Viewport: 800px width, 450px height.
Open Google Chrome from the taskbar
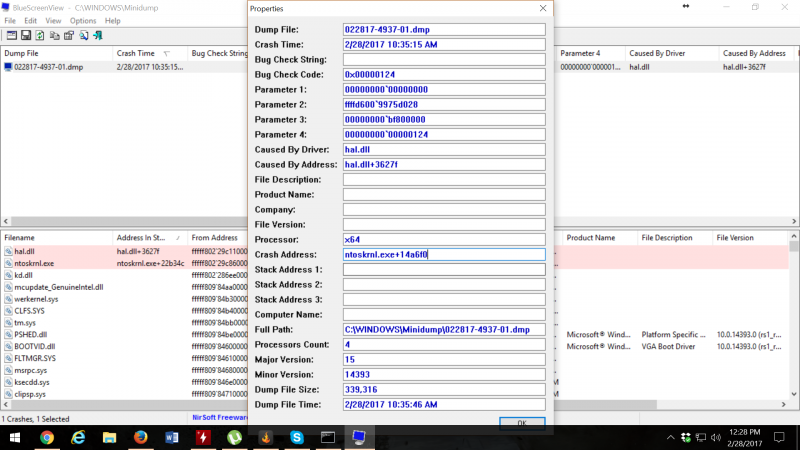pyautogui.click(x=47, y=437)
